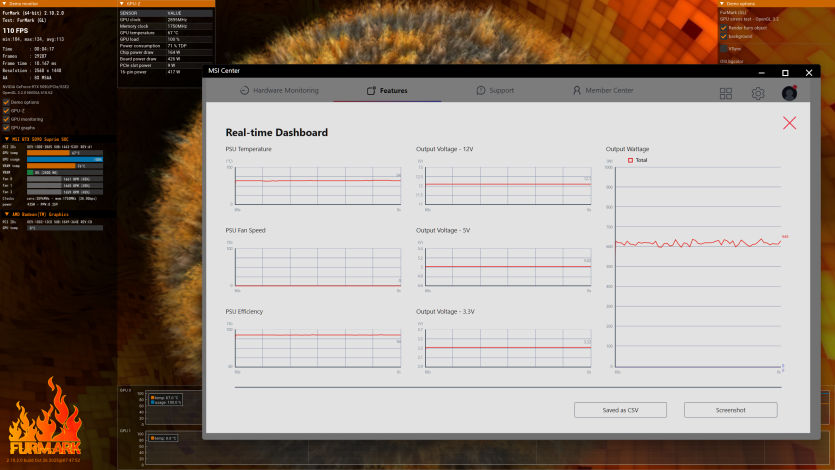
Task: Uncheck background option in Demo options
Action: coord(723,36)
